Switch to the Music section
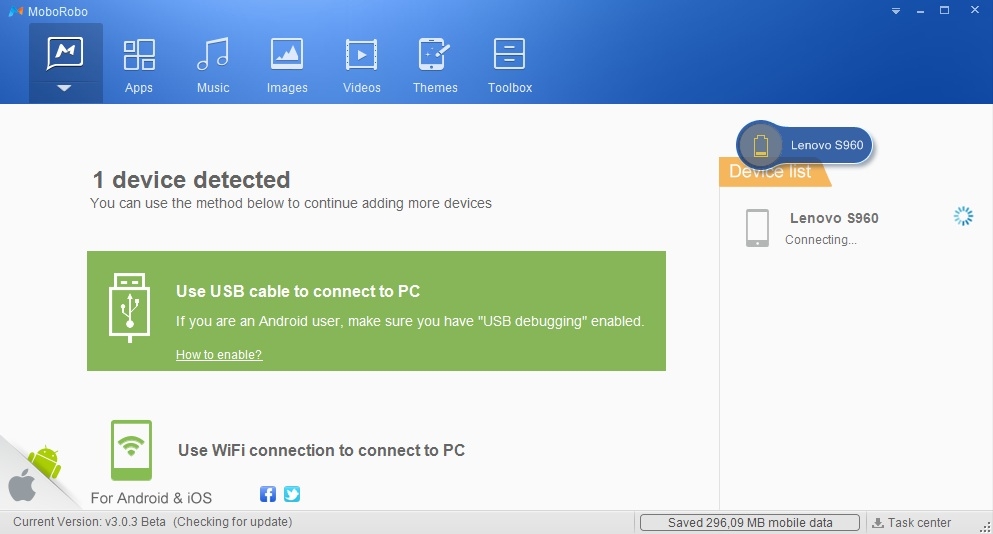The width and height of the screenshot is (993, 534). tap(213, 66)
